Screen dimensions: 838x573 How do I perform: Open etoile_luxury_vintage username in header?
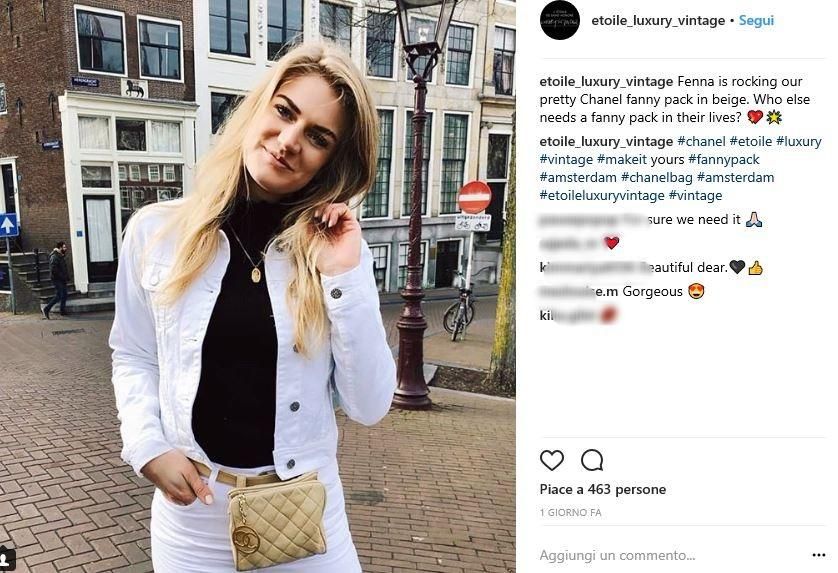point(658,21)
